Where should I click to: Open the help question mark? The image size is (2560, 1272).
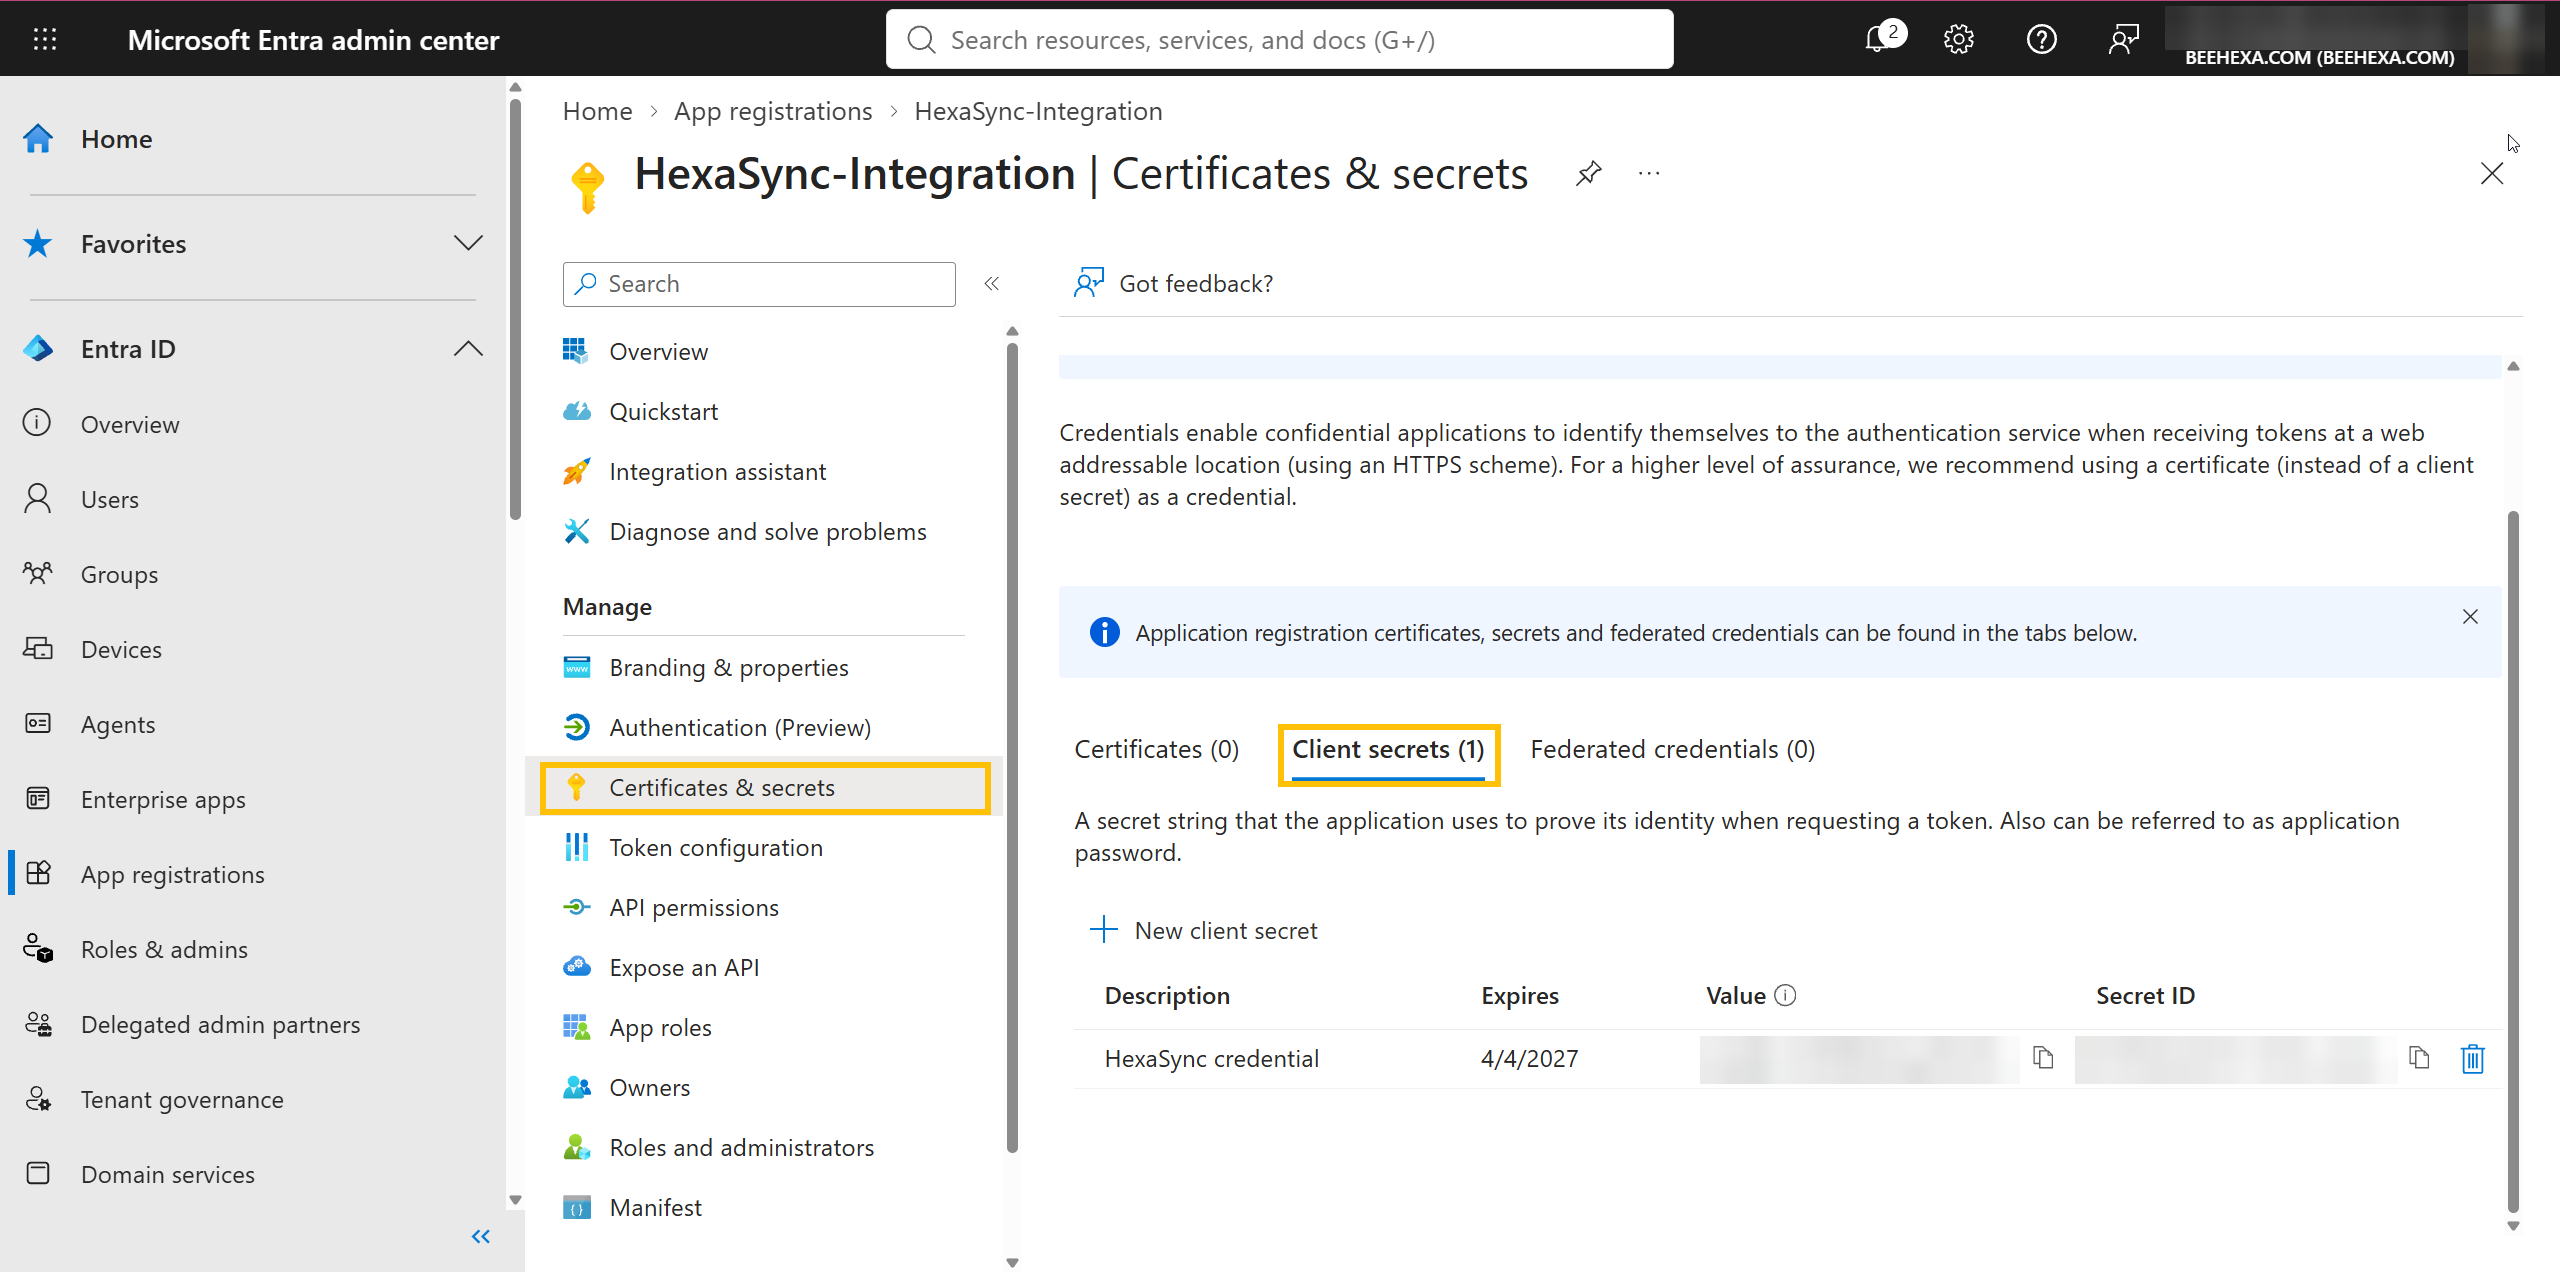click(x=2041, y=40)
